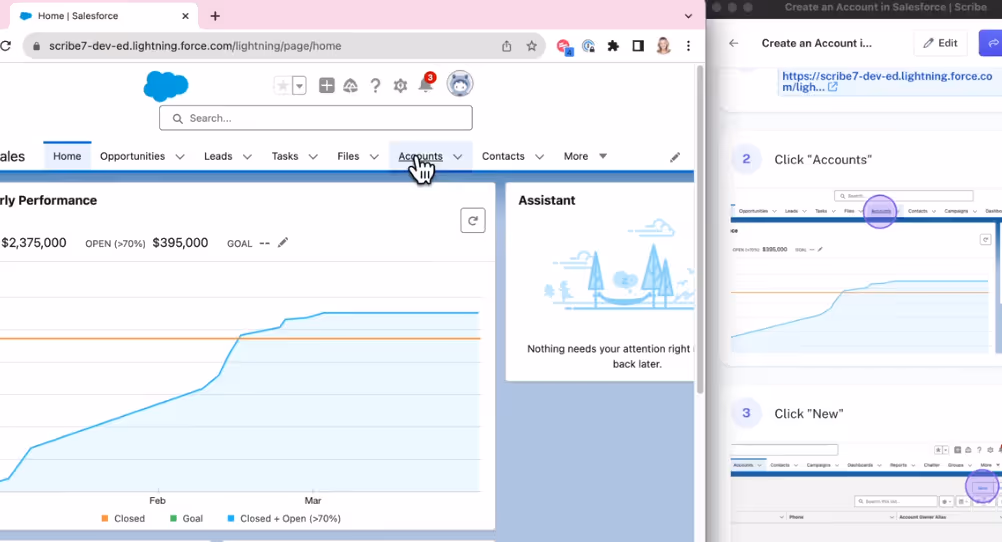The image size is (1002, 542).
Task: Expand the Files tab chevron
Action: 374,157
